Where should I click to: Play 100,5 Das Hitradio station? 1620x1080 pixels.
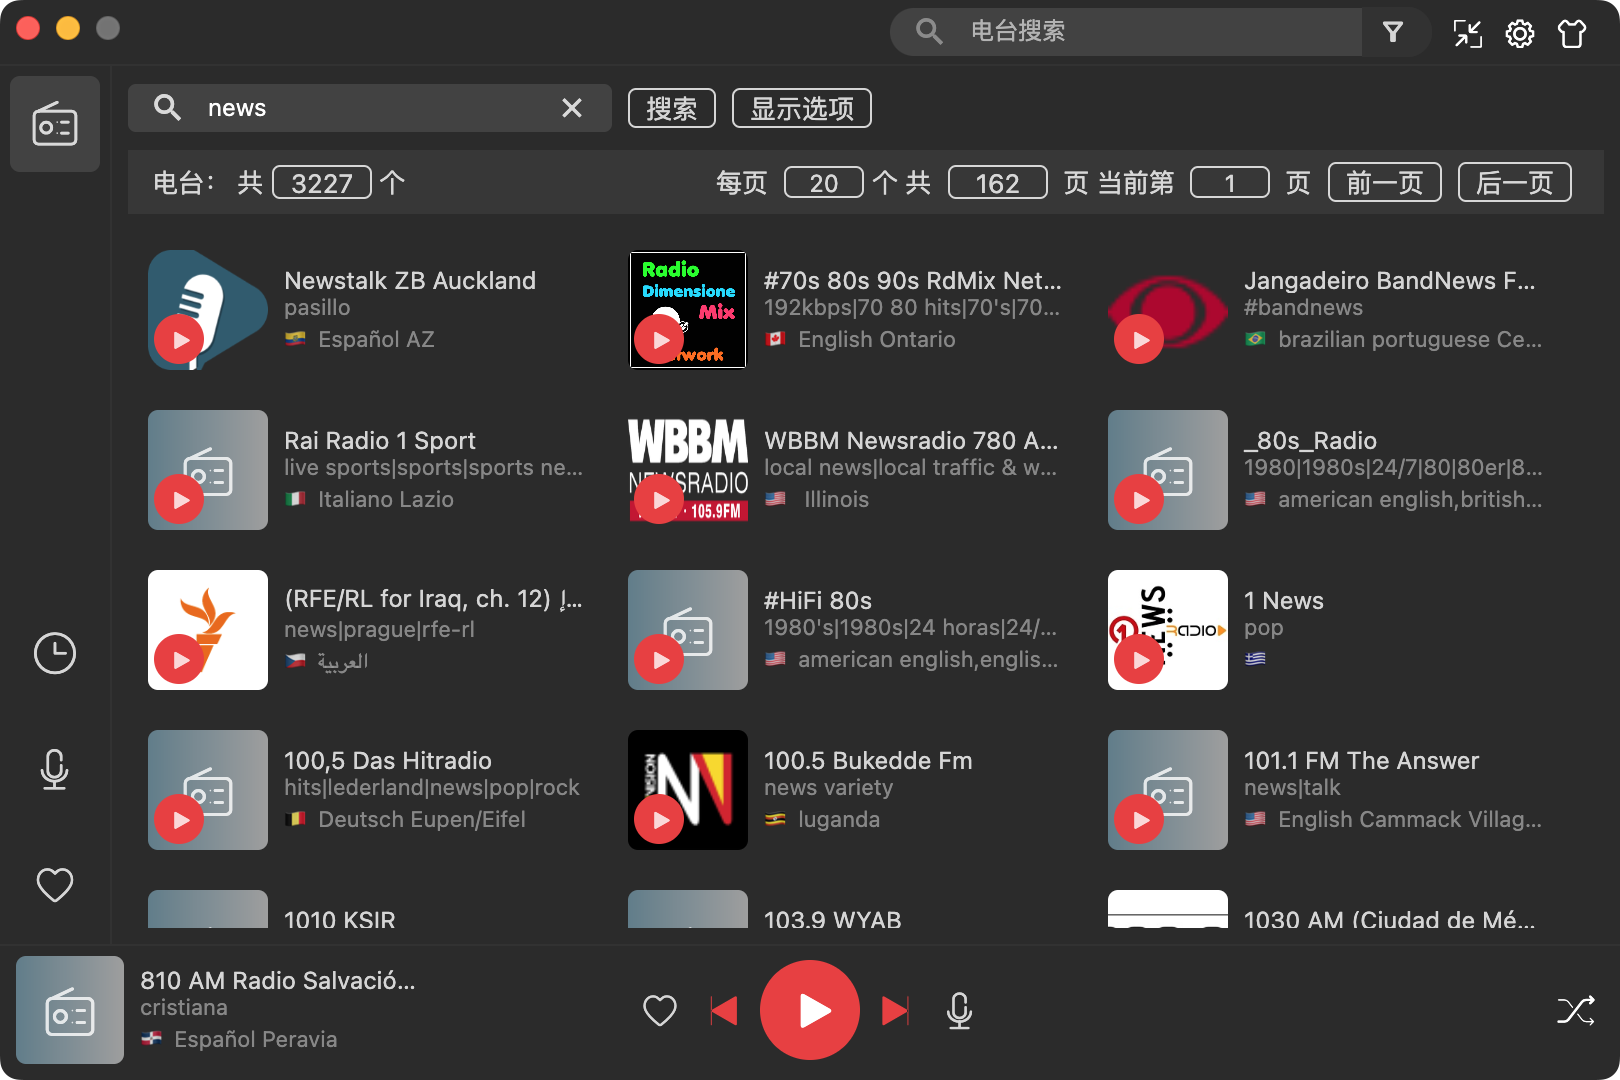179,820
